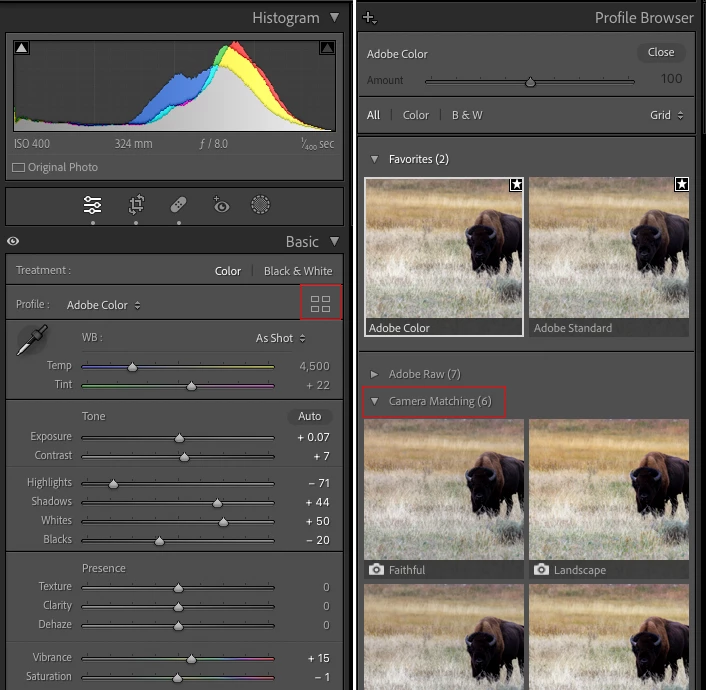This screenshot has width=706, height=690.
Task: Expand the Adobe Raw (7) group
Action: tap(374, 374)
